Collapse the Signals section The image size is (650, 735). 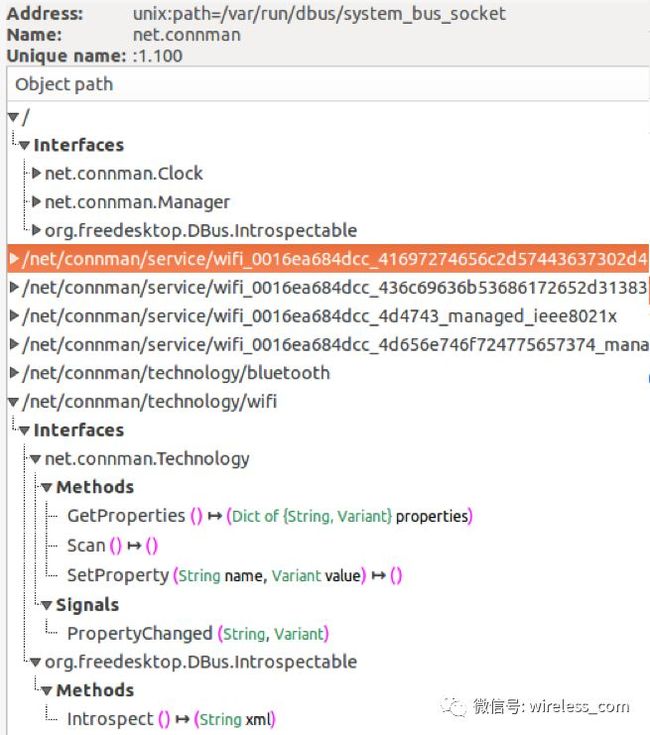(x=46, y=605)
